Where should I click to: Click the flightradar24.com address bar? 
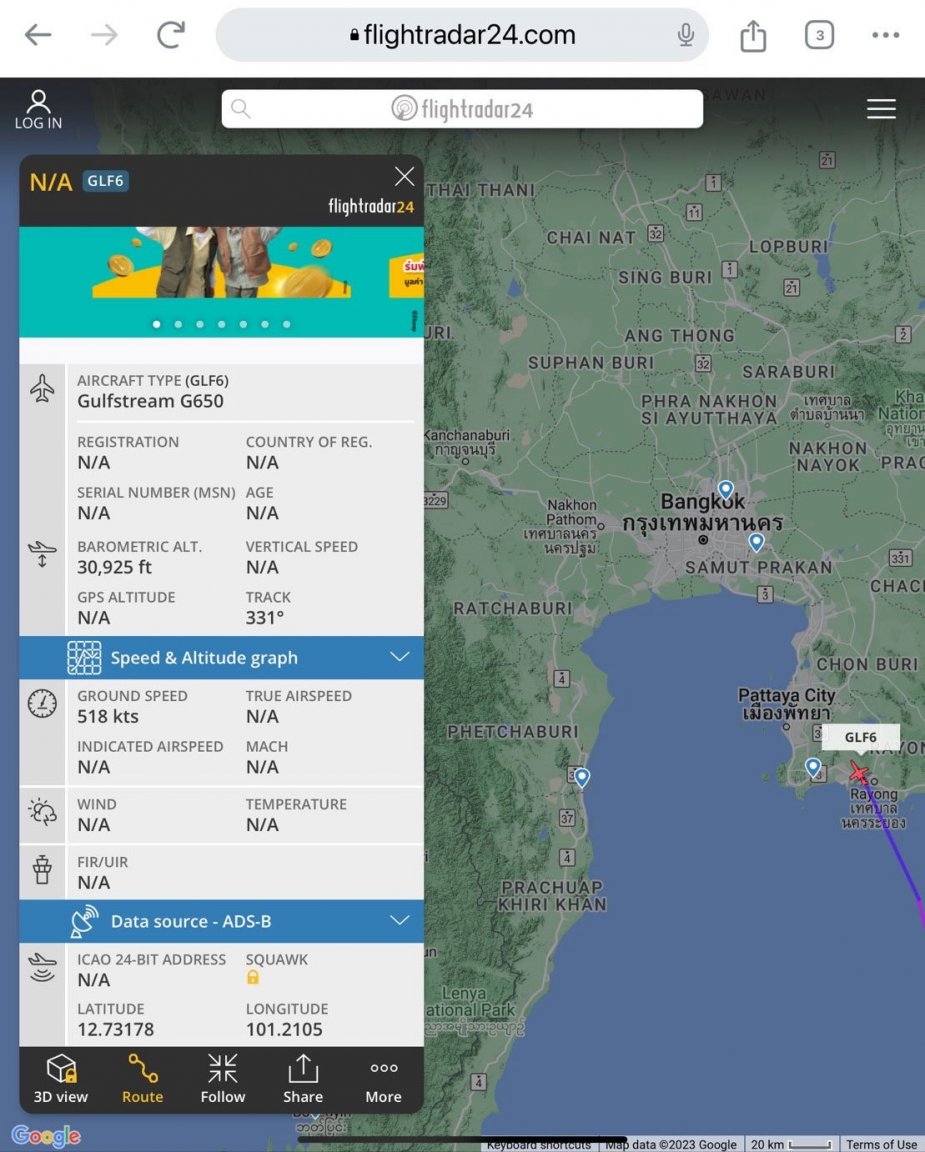[462, 35]
